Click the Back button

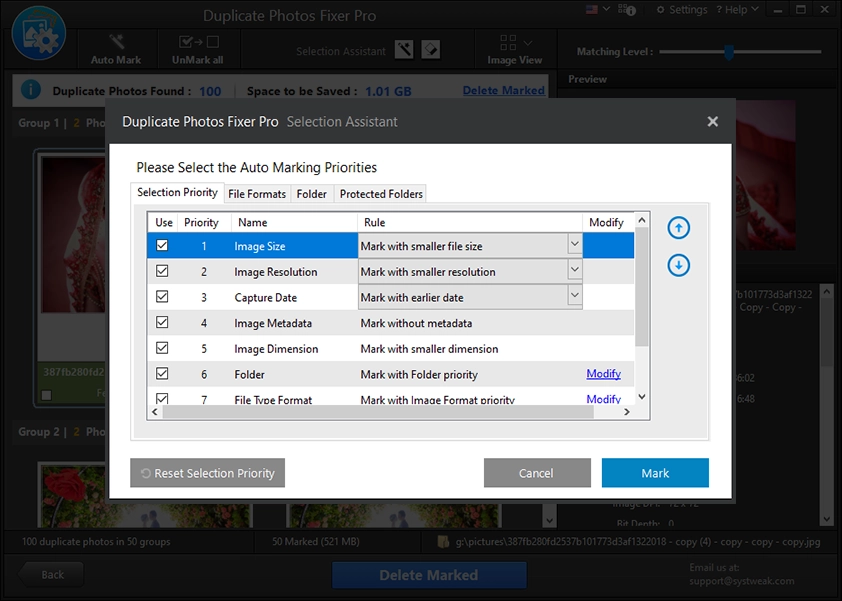tap(52, 575)
